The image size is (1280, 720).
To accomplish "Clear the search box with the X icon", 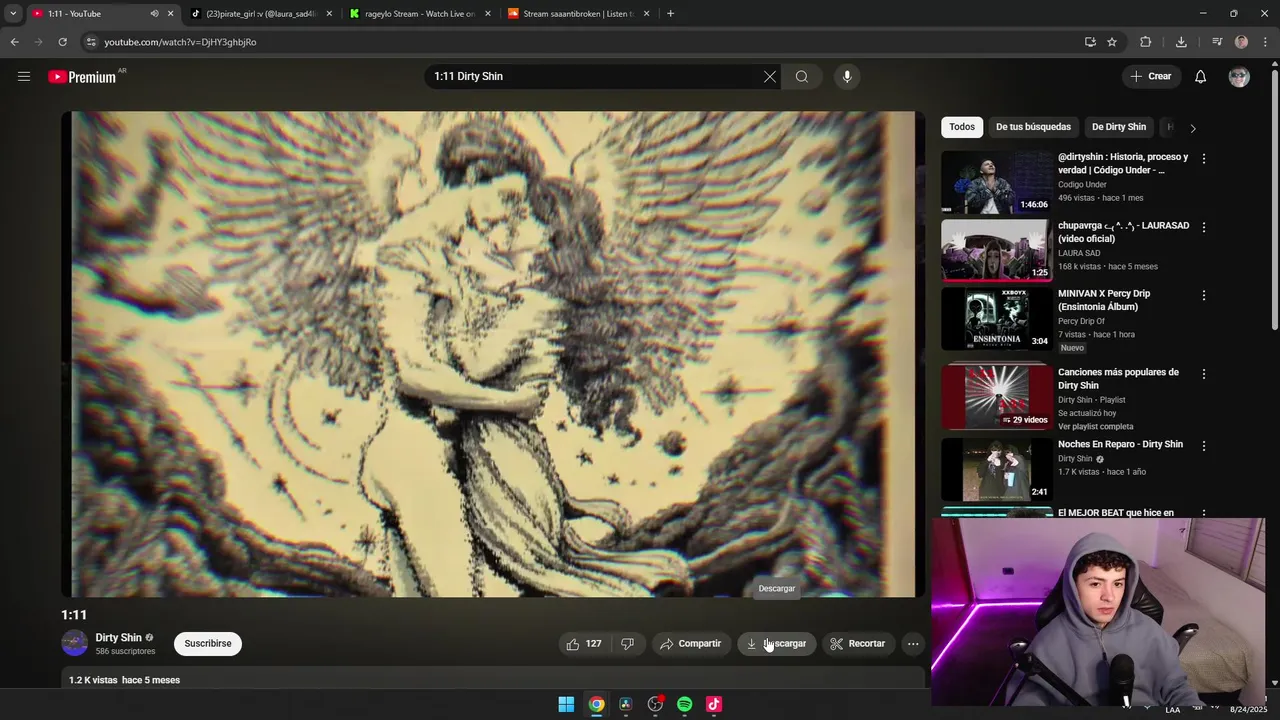I will [x=770, y=77].
